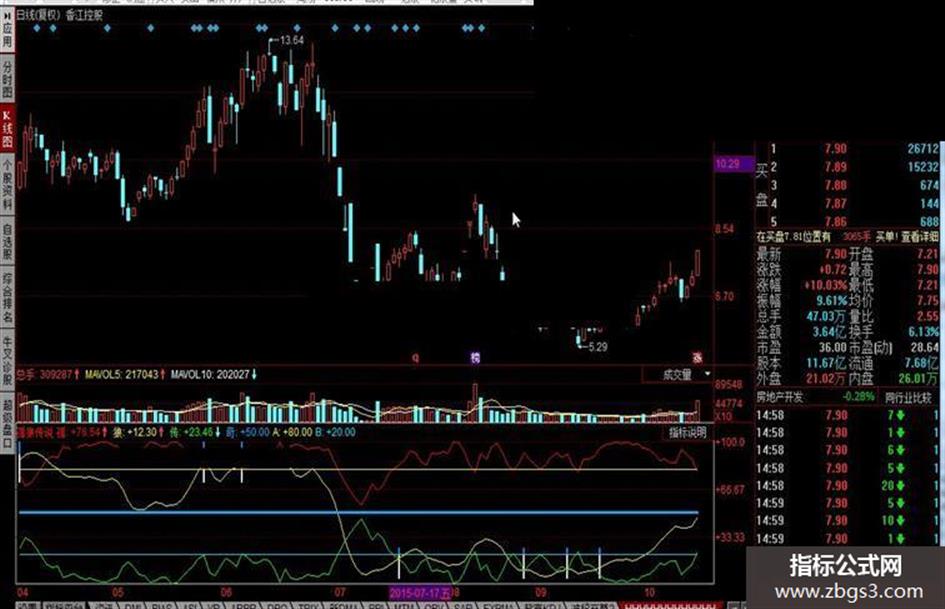This screenshot has width=945, height=609.
Task: Click the purple 10.29 price tag
Action: 733,163
